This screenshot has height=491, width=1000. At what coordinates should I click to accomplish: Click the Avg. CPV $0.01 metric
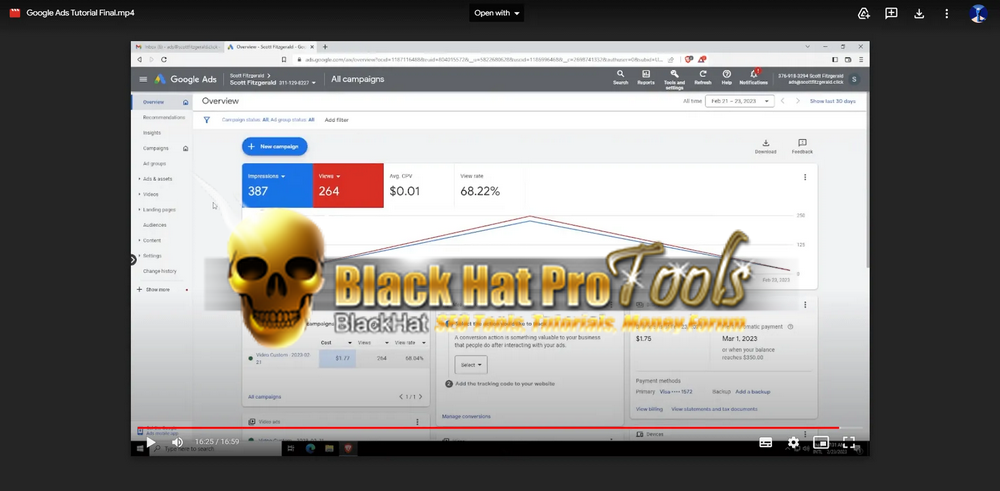point(419,185)
